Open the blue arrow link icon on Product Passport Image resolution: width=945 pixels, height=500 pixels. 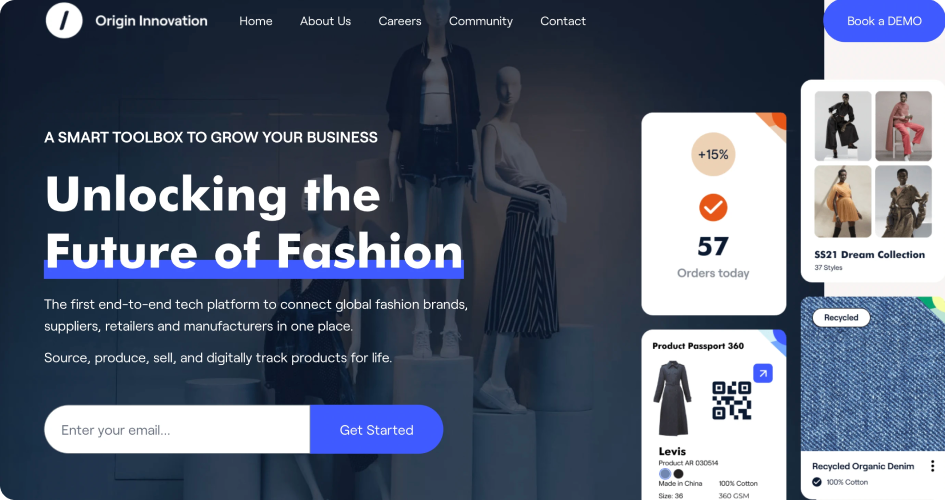pyautogui.click(x=763, y=373)
